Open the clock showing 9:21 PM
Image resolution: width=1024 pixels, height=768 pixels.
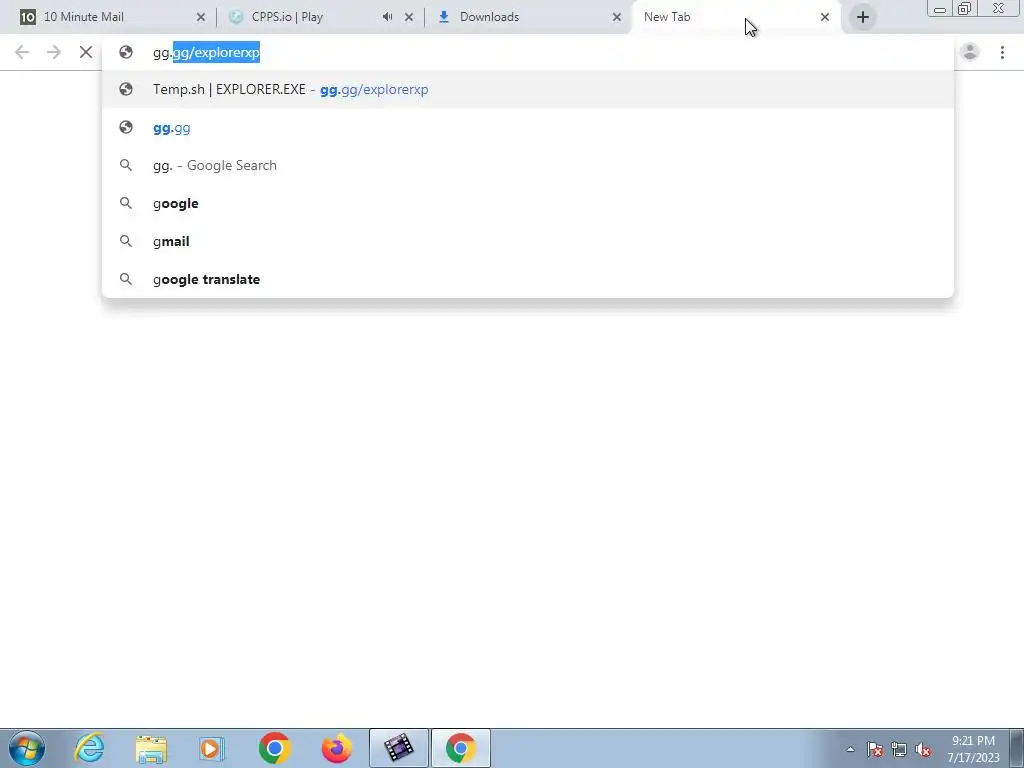coord(973,749)
